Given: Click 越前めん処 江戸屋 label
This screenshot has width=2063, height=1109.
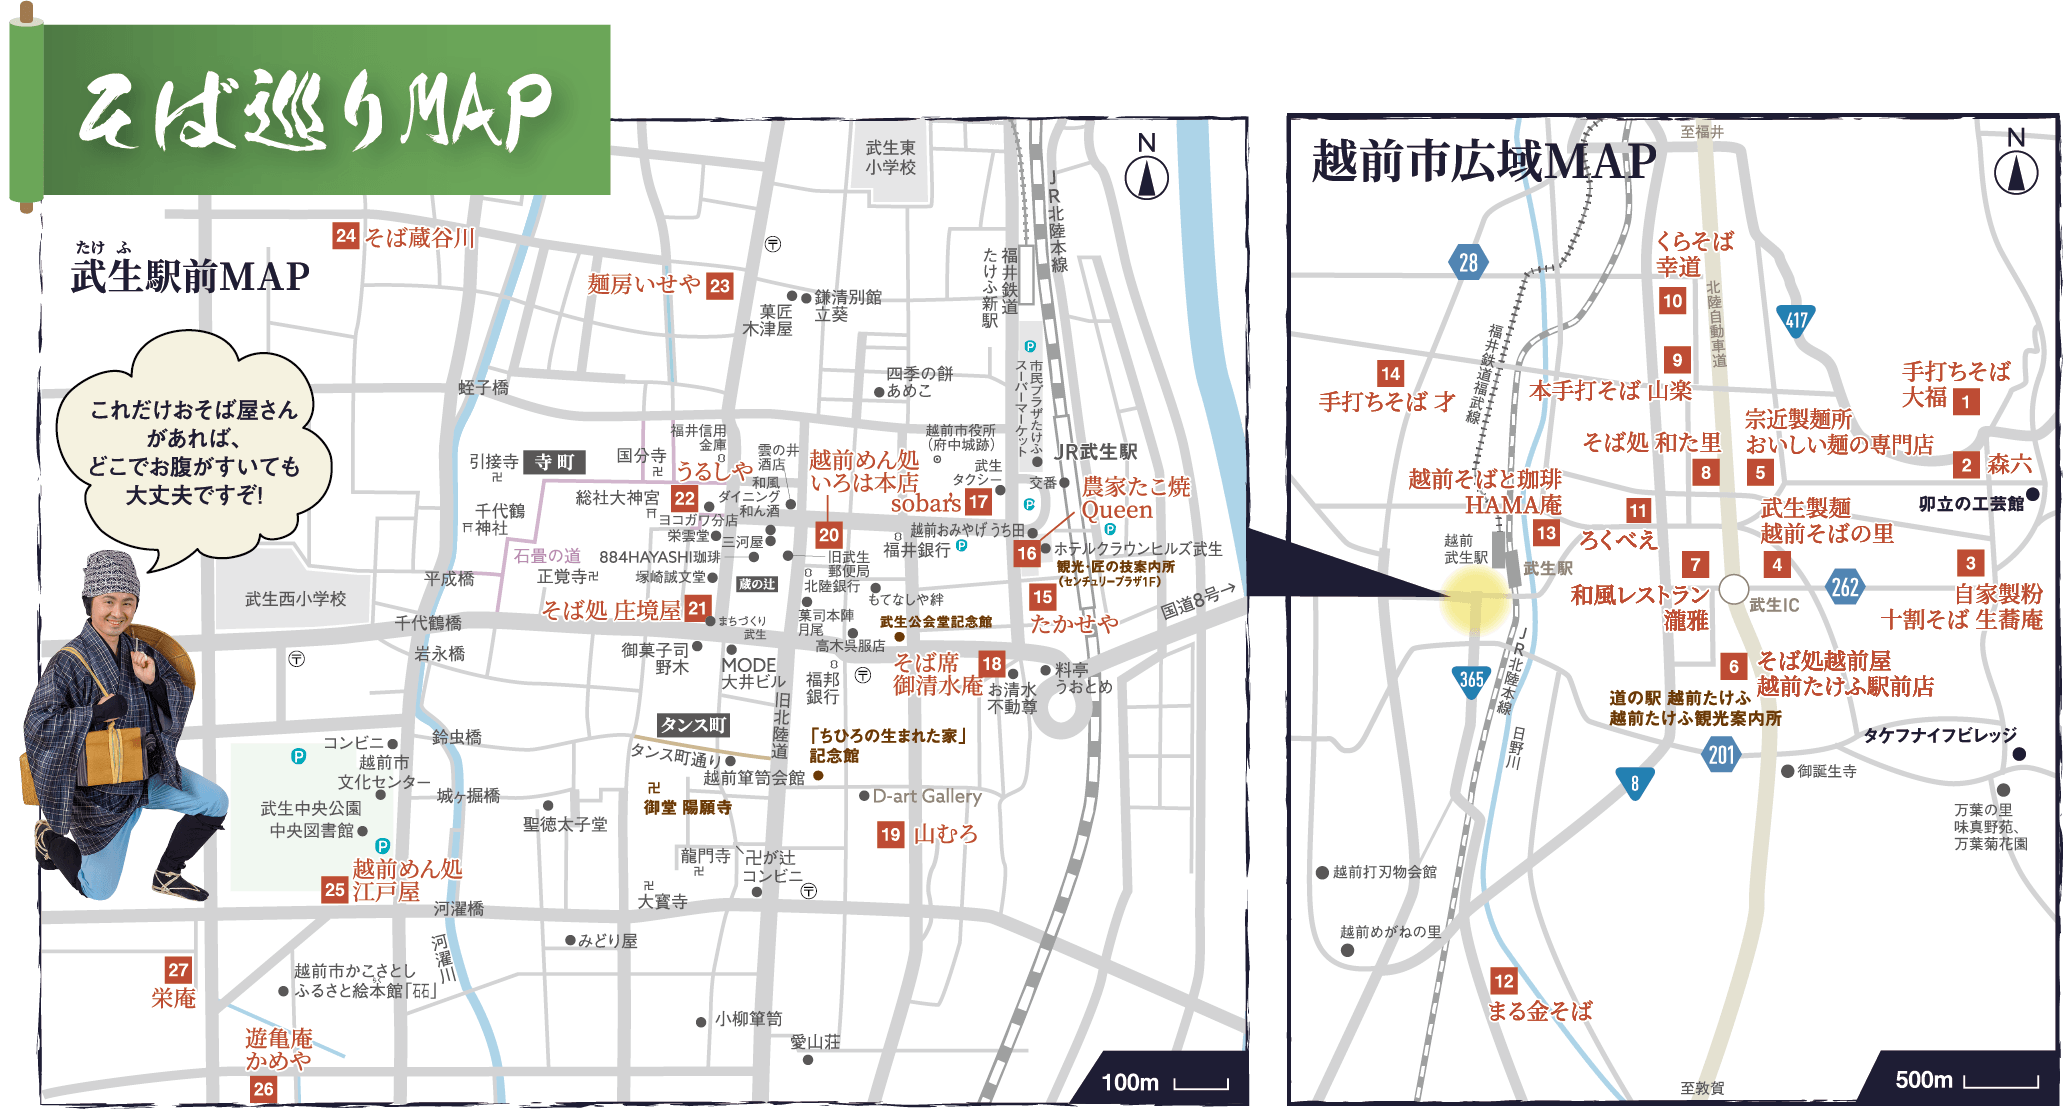Looking at the screenshot, I should coord(407,880).
